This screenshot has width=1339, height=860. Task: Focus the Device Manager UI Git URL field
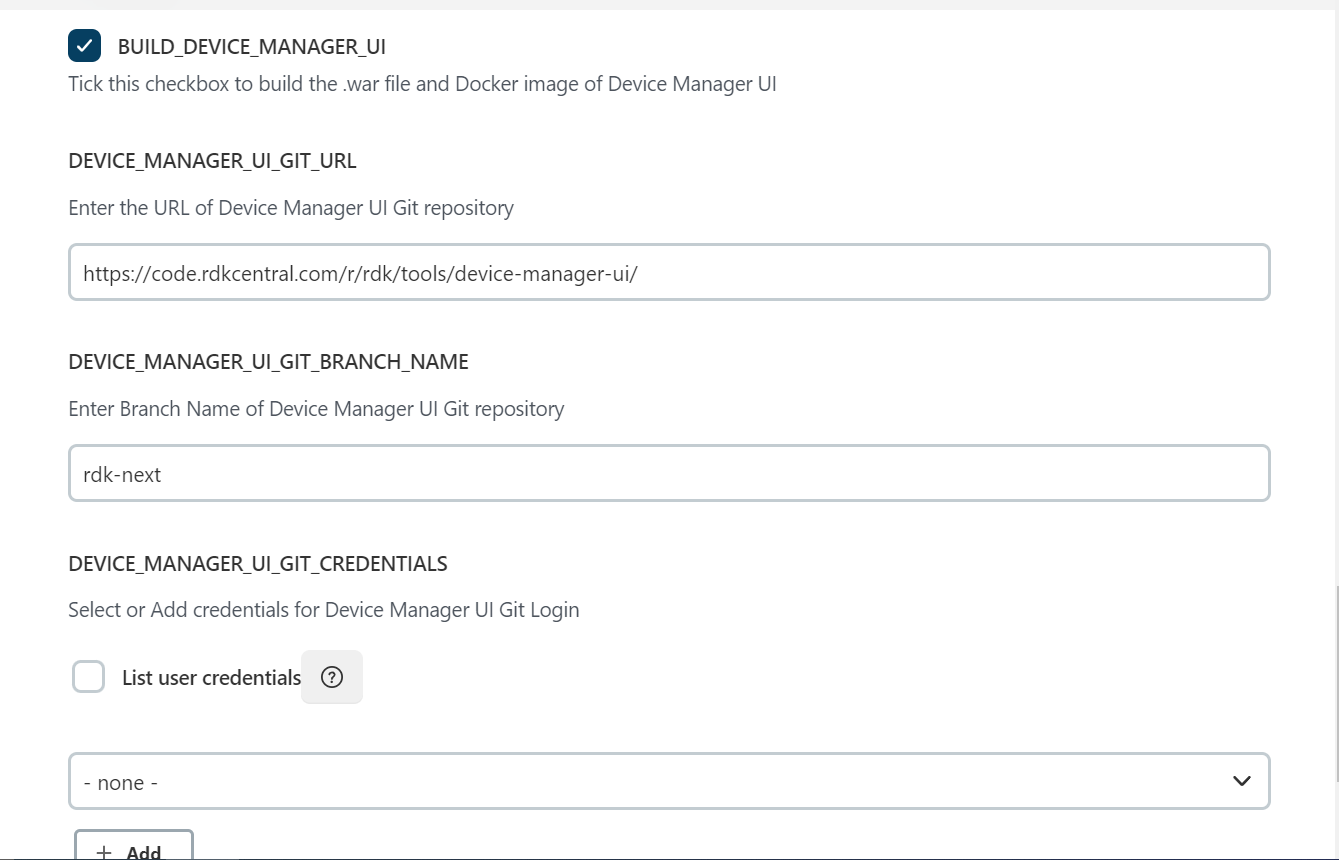click(x=668, y=272)
